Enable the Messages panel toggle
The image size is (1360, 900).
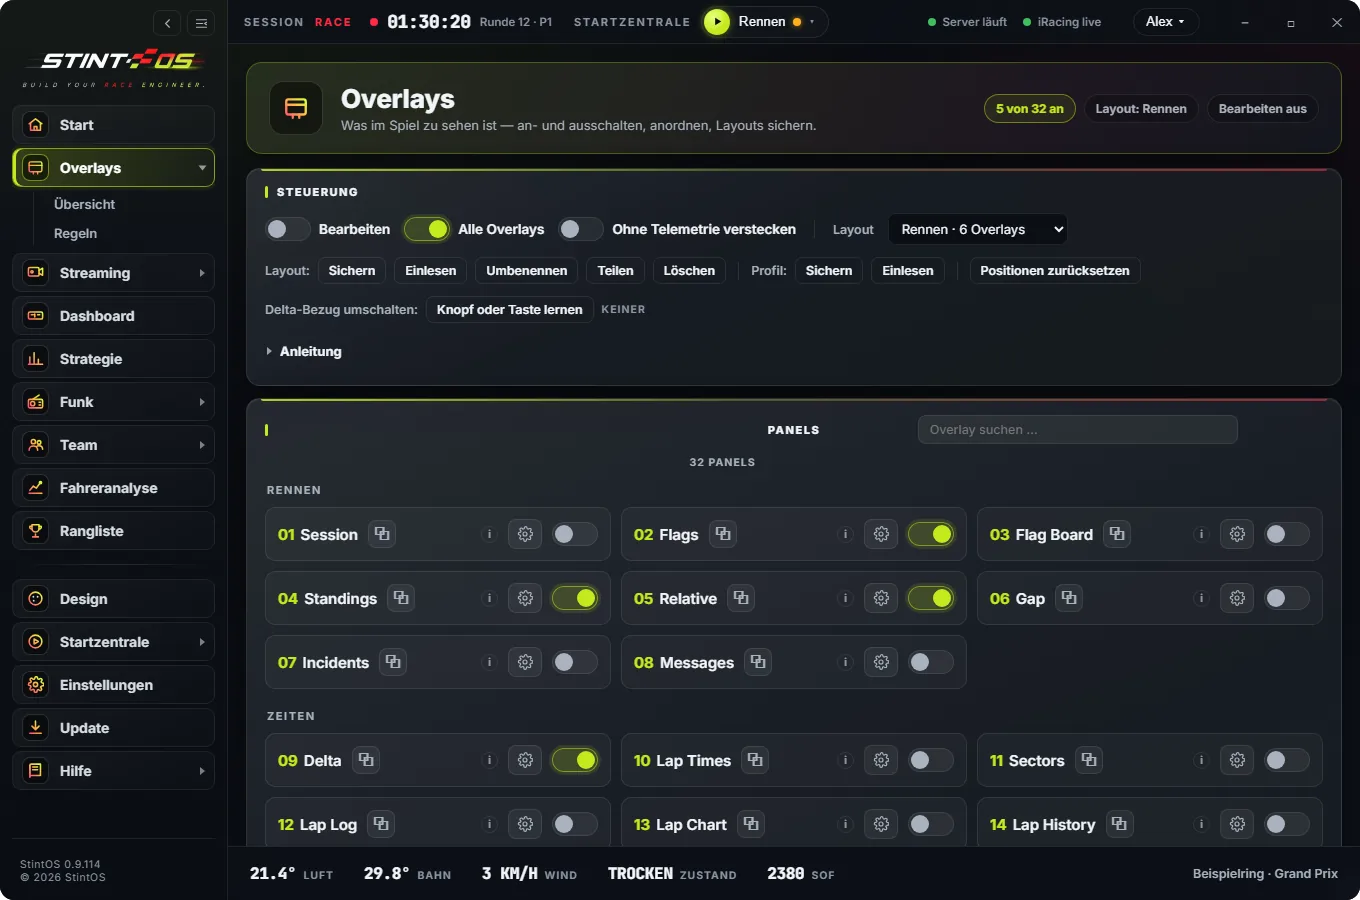930,662
